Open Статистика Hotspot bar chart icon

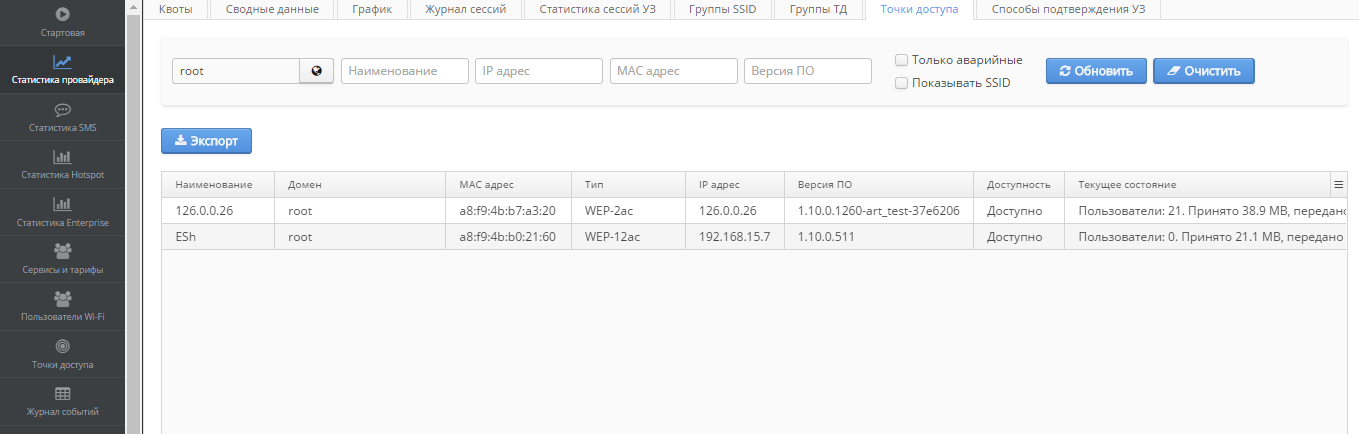coord(62,157)
